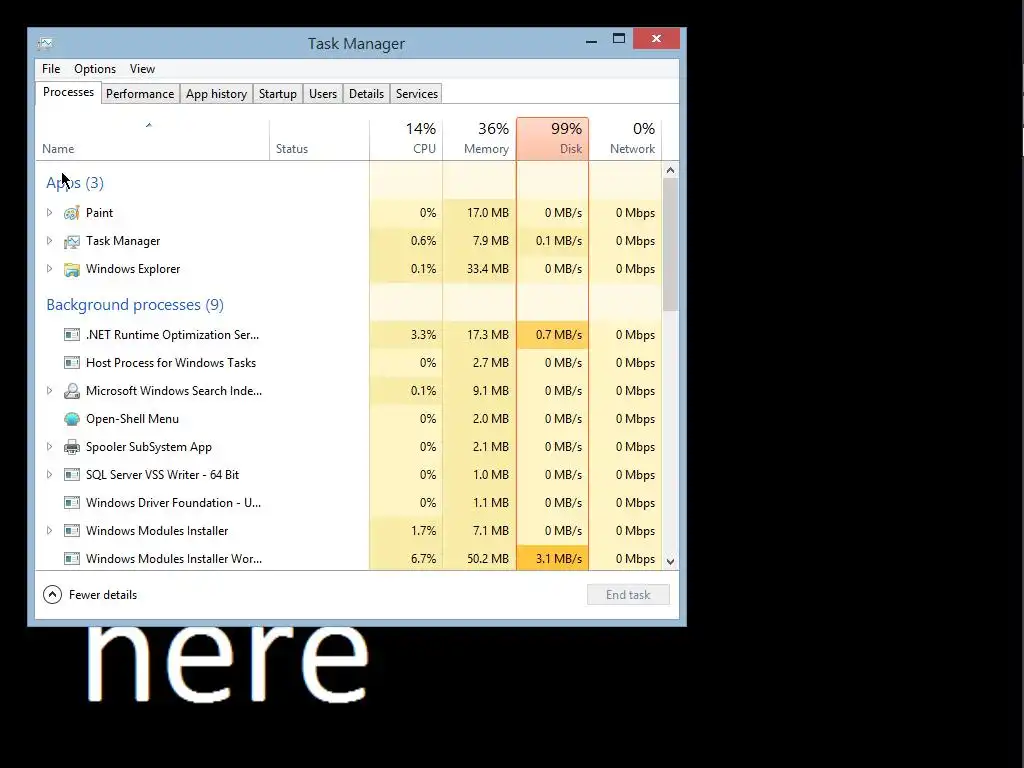The height and width of the screenshot is (768, 1024).
Task: Expand the Paint process group
Action: 49,213
